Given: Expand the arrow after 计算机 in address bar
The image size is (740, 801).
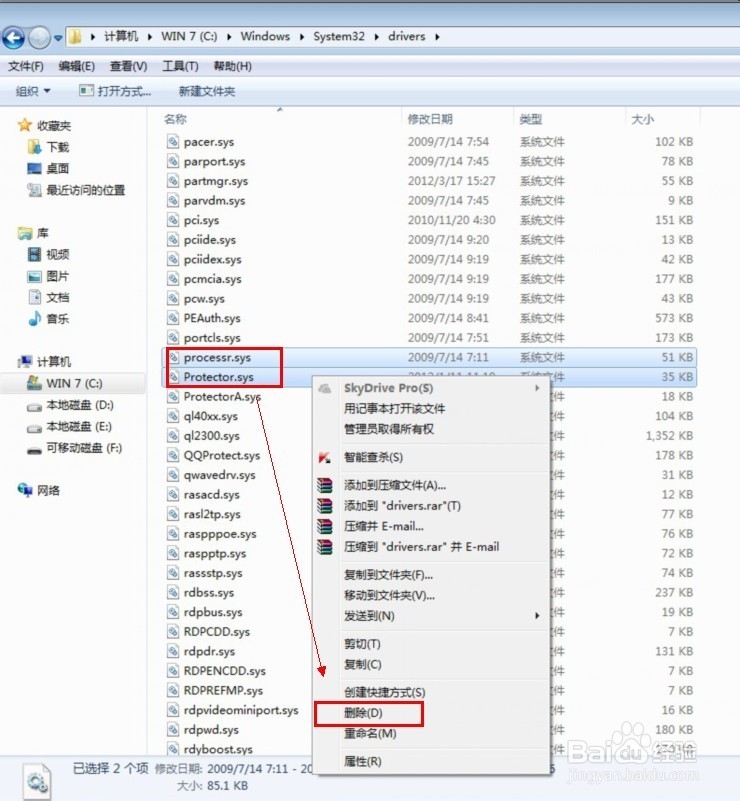Looking at the screenshot, I should [150, 37].
